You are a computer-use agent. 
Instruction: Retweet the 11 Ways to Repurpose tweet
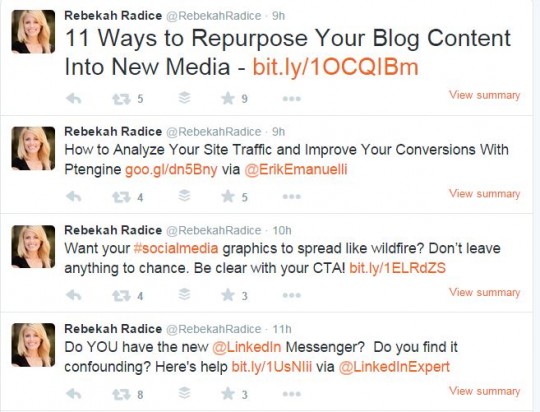click(x=121, y=99)
